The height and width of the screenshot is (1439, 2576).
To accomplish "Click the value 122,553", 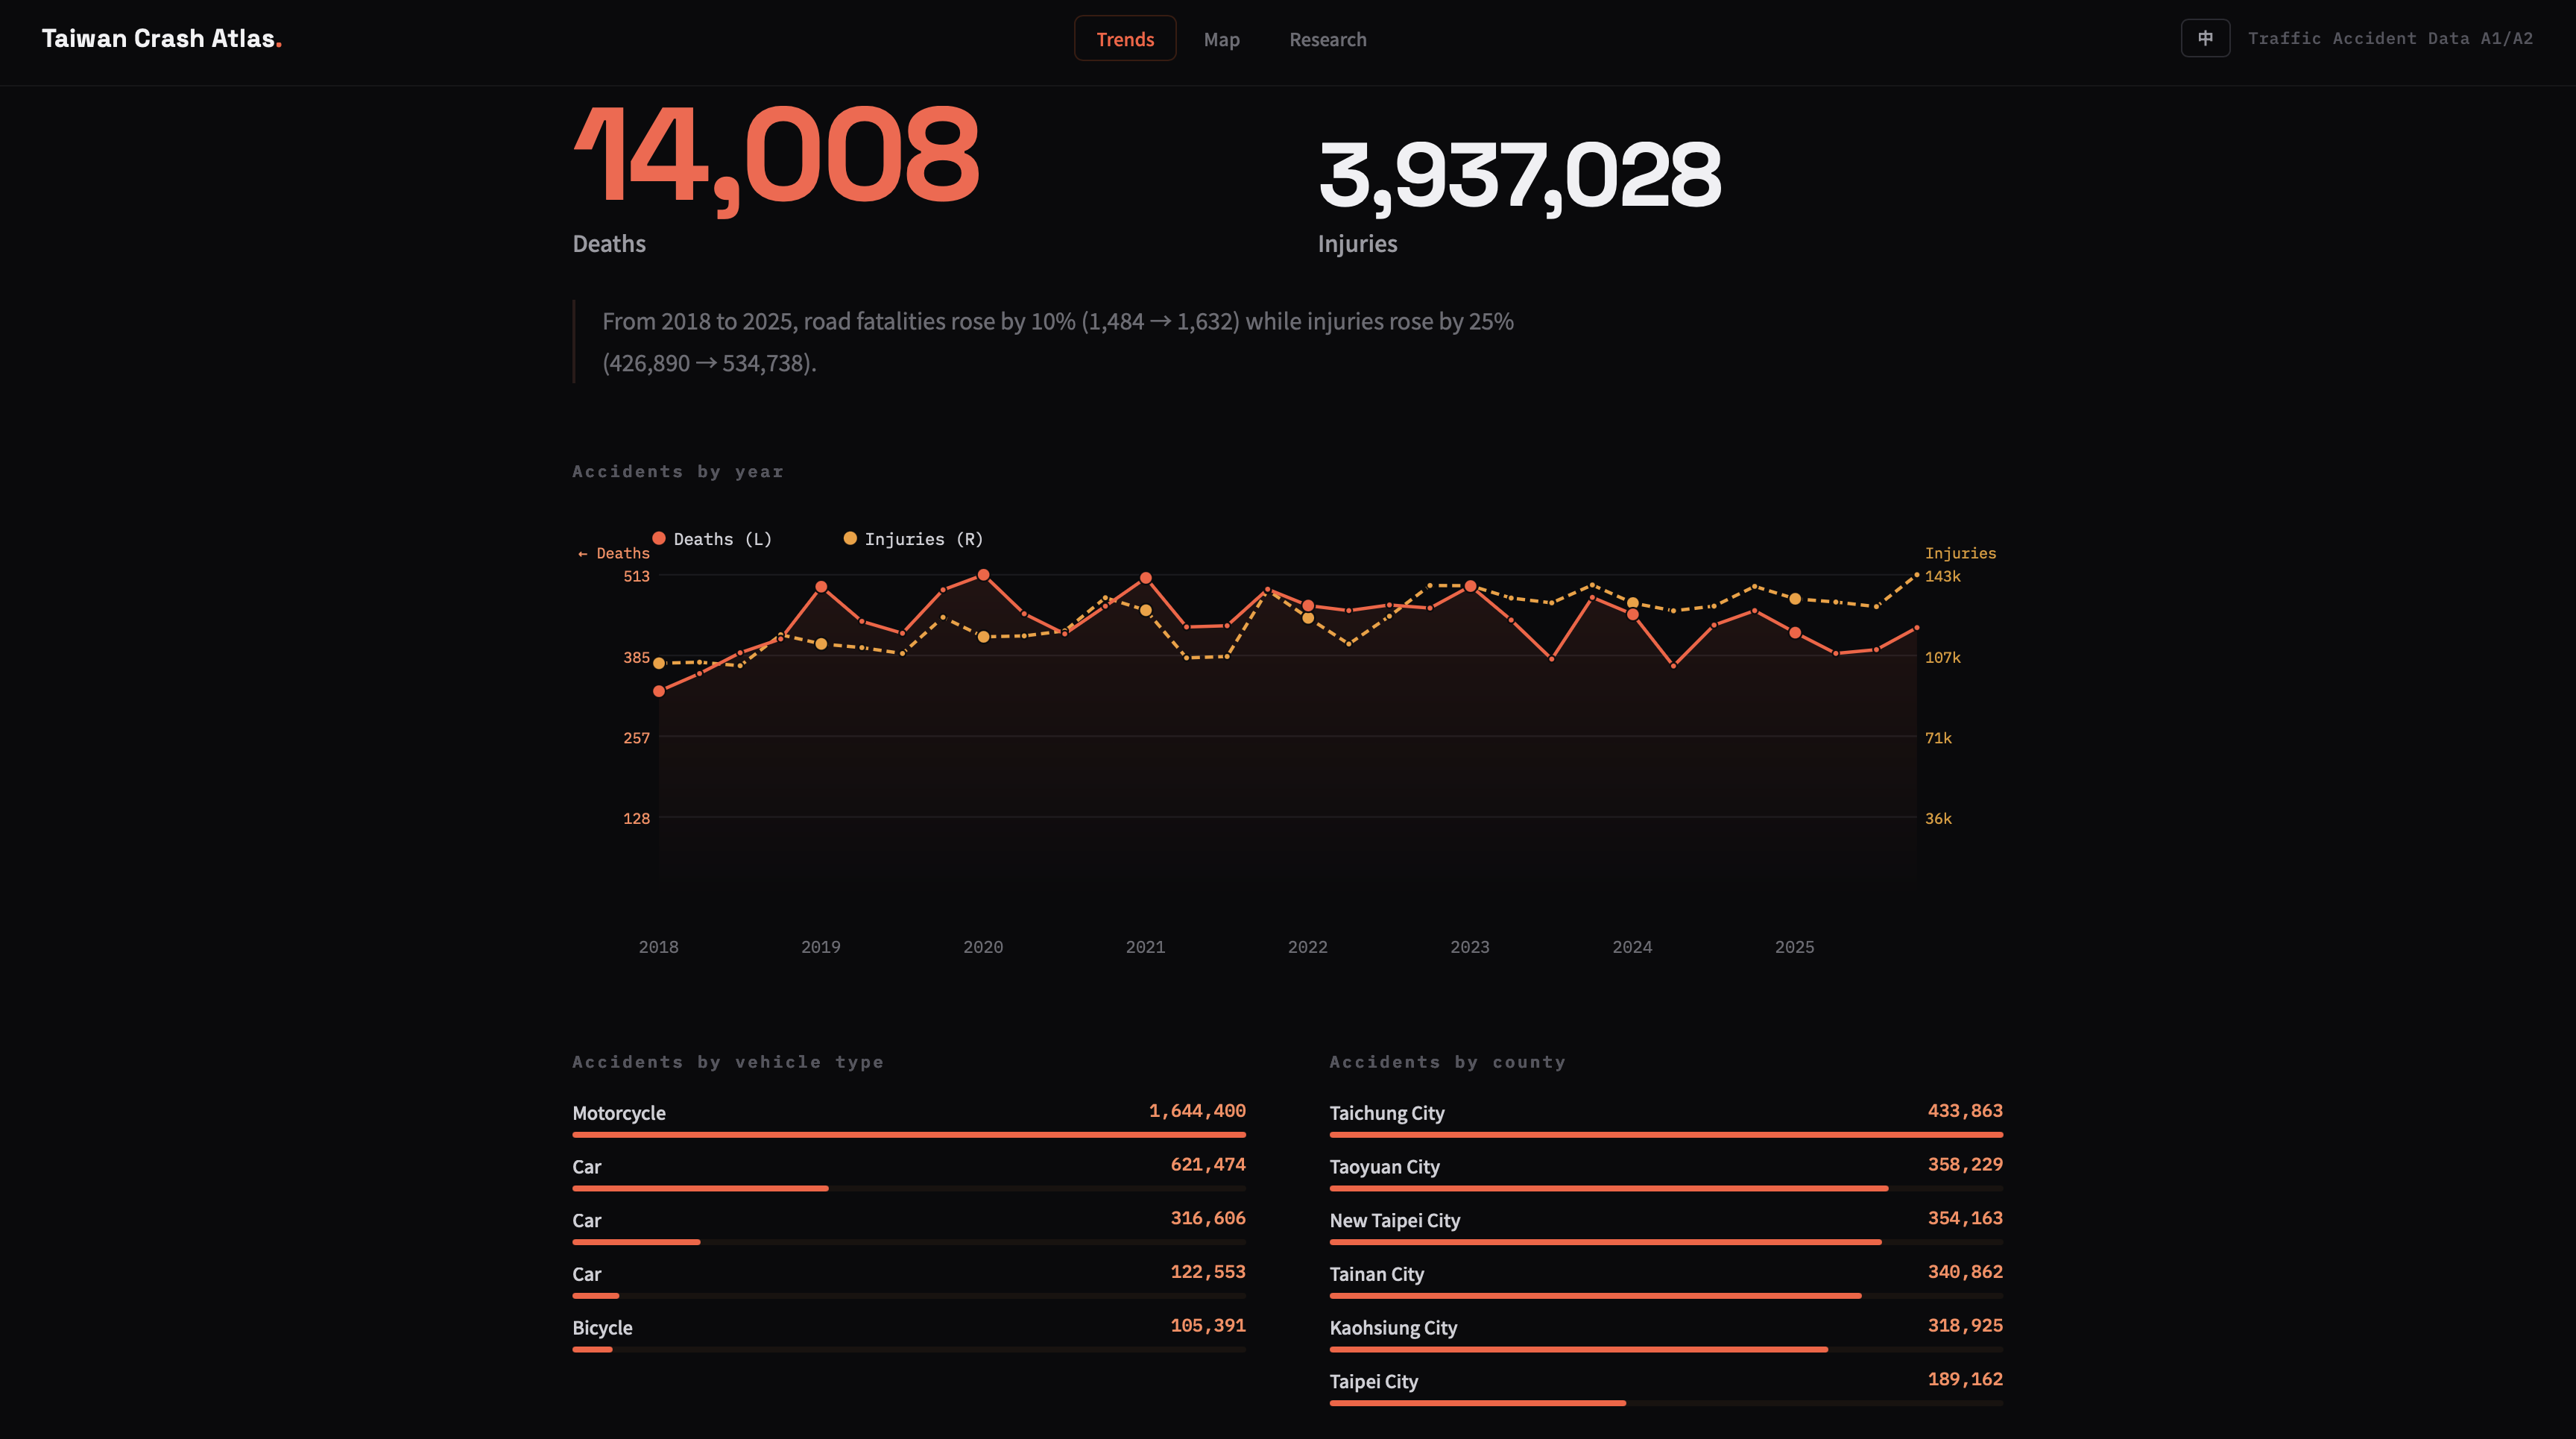I will click(1208, 1272).
